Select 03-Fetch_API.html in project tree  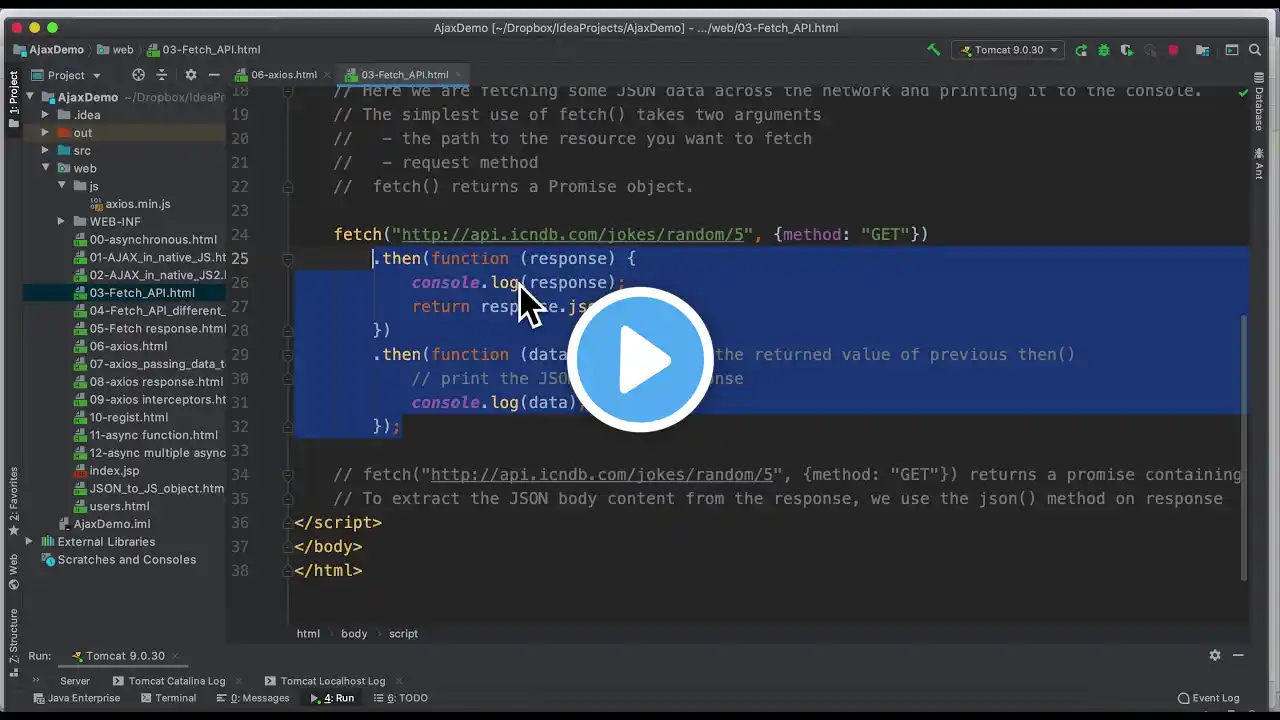point(134,293)
